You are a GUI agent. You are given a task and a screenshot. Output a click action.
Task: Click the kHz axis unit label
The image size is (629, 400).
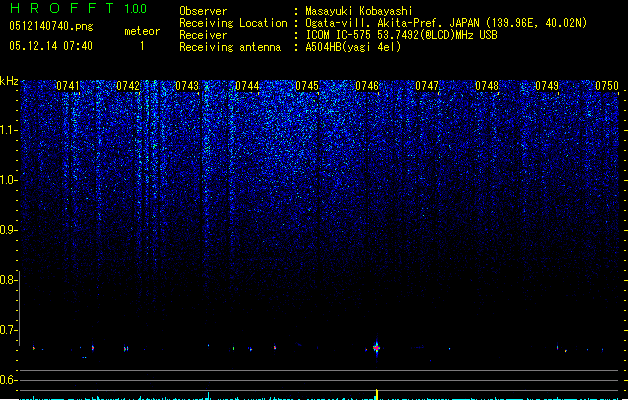pyautogui.click(x=9, y=81)
